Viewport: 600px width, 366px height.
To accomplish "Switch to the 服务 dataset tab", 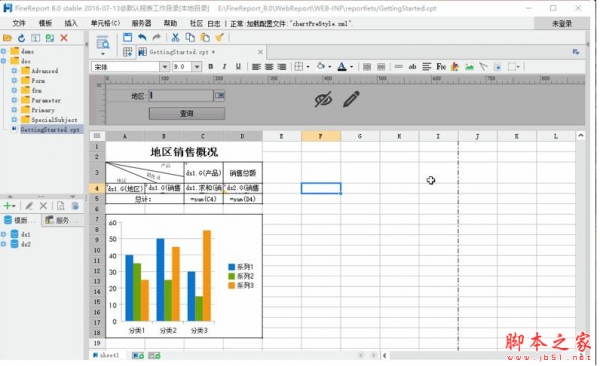I will point(62,220).
